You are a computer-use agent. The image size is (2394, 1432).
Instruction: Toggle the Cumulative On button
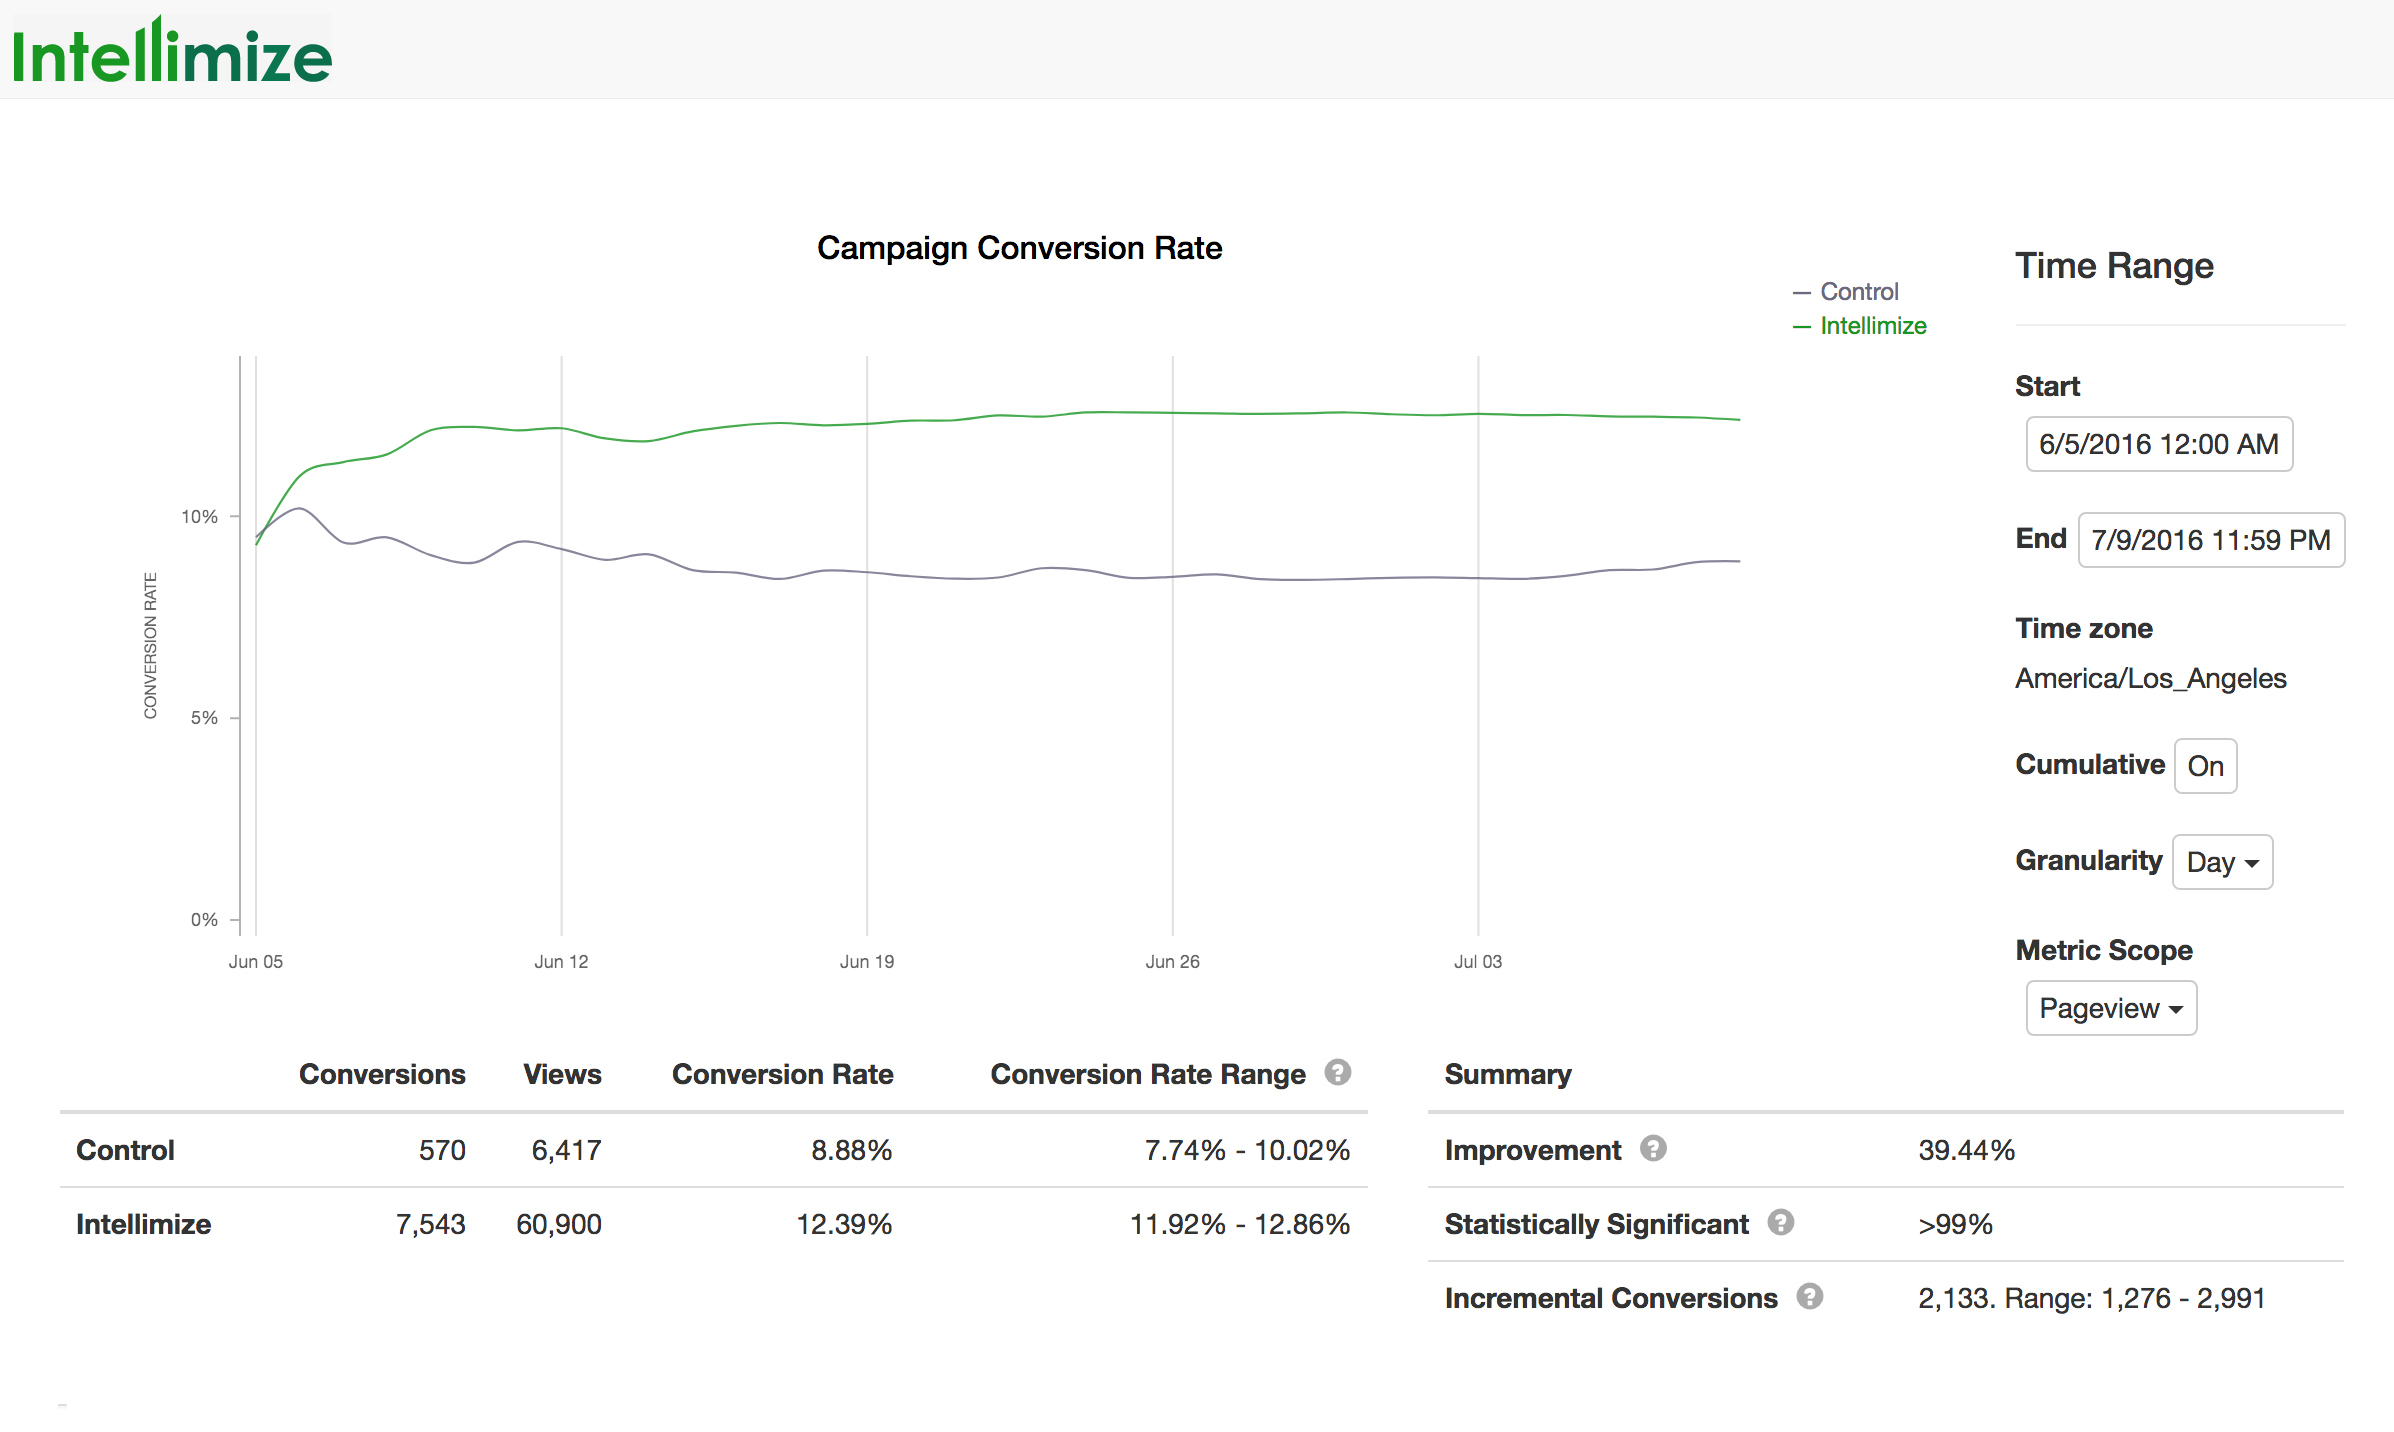2205,766
